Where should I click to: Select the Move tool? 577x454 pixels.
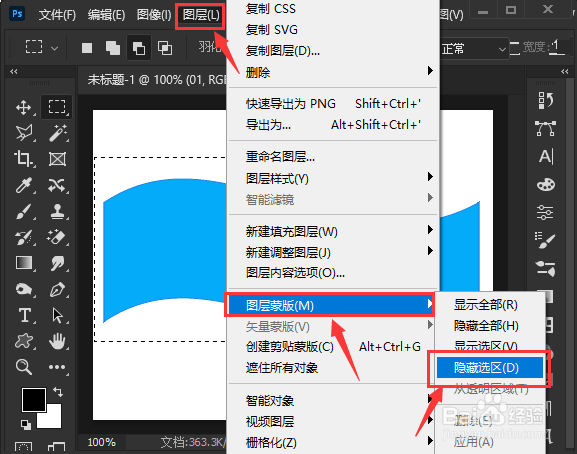[x=24, y=107]
